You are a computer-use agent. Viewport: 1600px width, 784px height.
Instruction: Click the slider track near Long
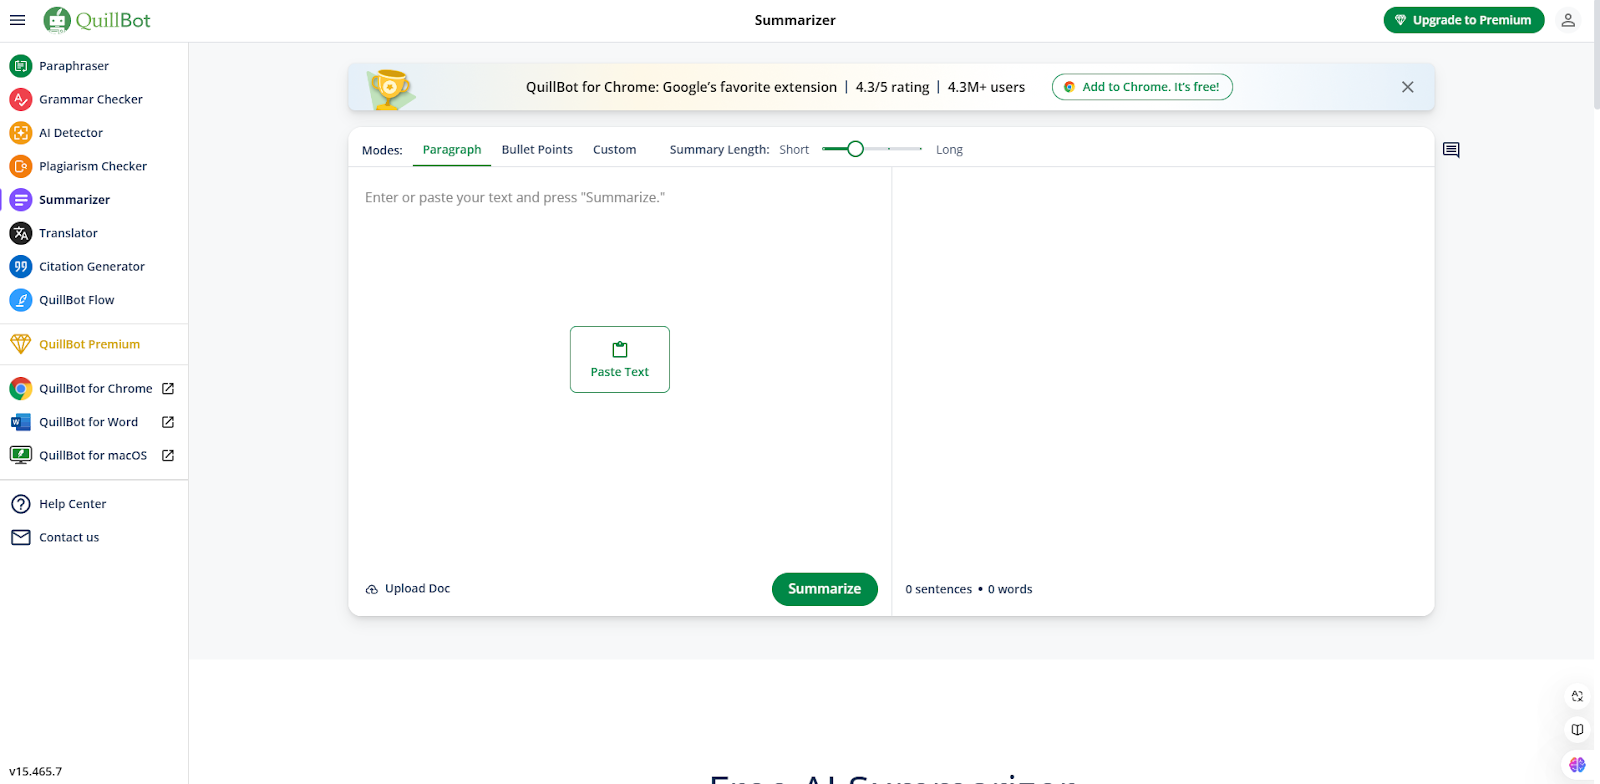pos(919,149)
